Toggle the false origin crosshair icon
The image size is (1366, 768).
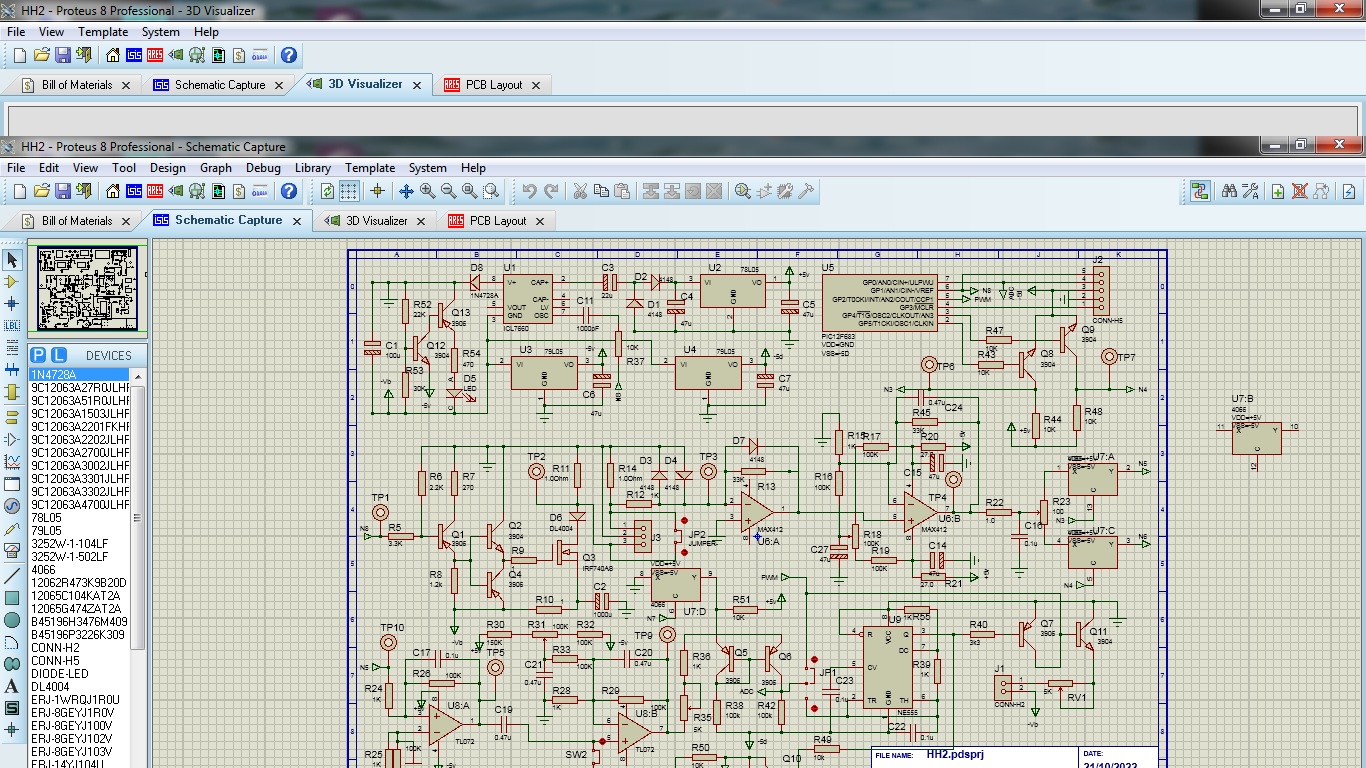pos(377,191)
